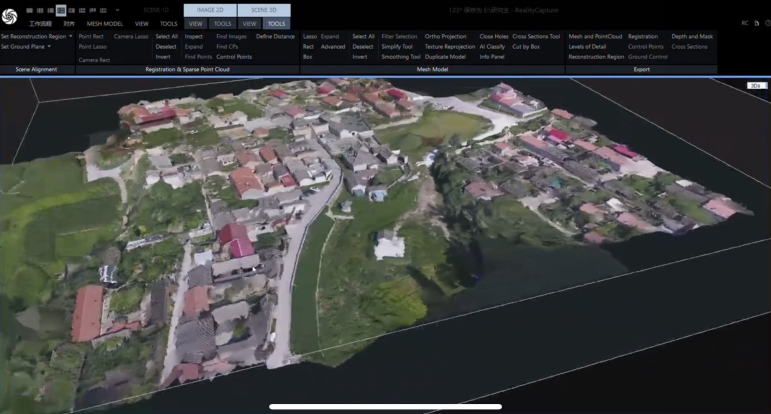The width and height of the screenshot is (771, 414).
Task: Click the Define Distance tool
Action: pos(275,36)
